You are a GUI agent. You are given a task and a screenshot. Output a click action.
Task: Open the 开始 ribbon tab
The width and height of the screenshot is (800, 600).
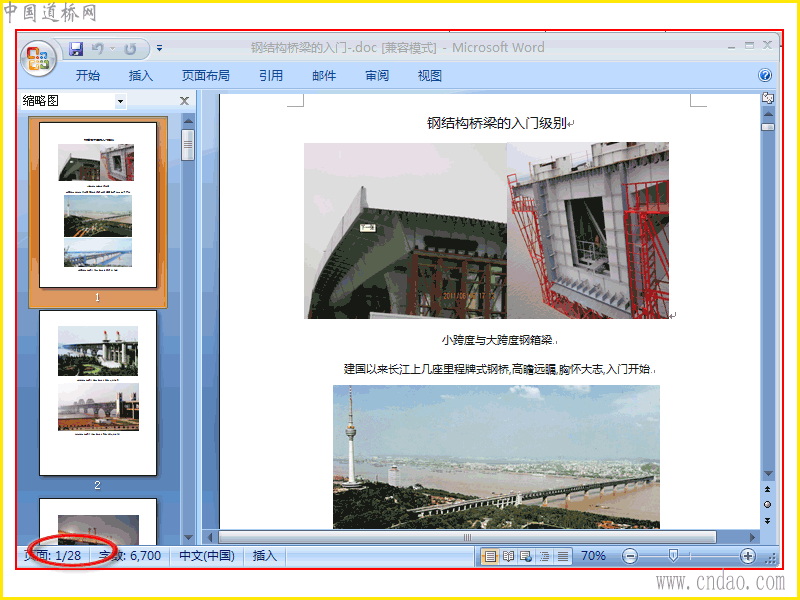coord(88,76)
